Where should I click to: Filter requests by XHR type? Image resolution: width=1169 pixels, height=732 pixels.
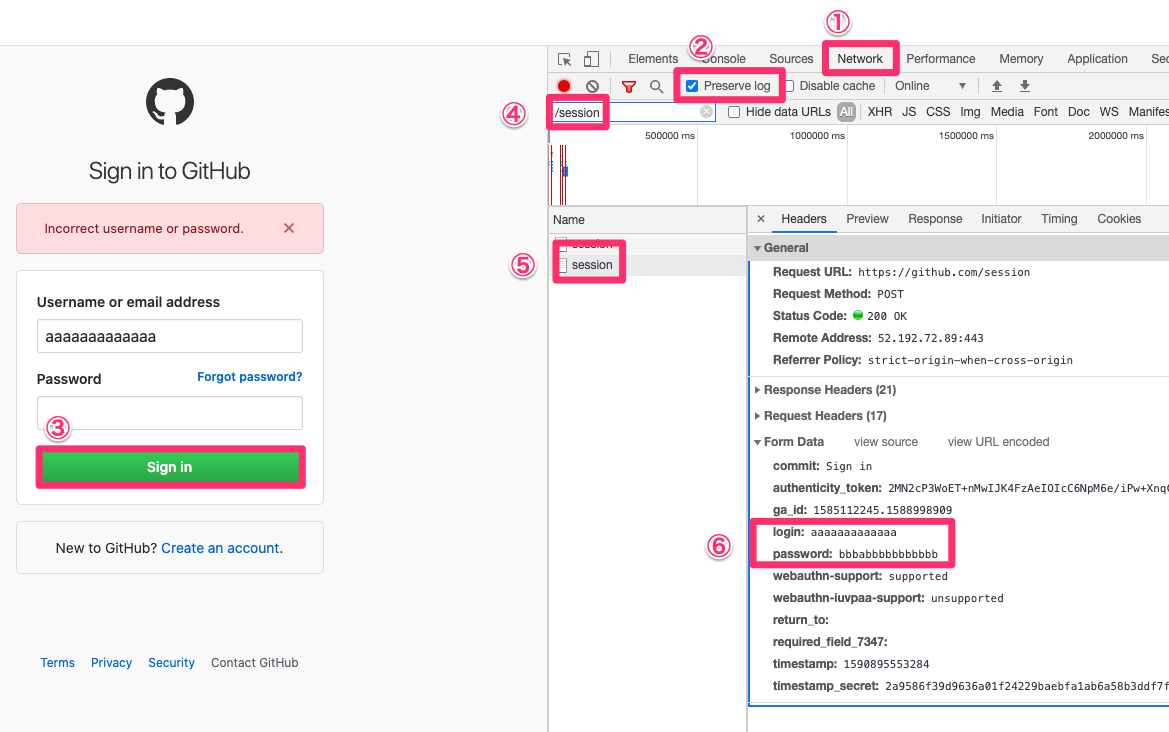880,112
